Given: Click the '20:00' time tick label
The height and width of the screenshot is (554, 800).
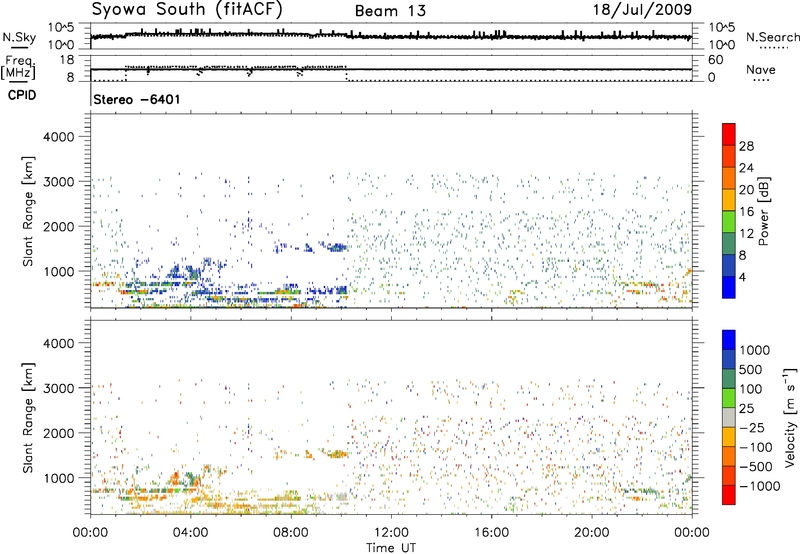Looking at the screenshot, I should tap(591, 533).
